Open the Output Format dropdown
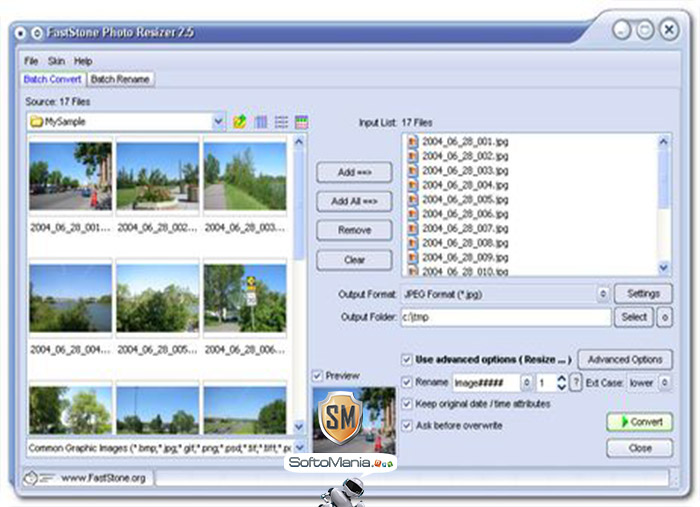 [x=603, y=294]
